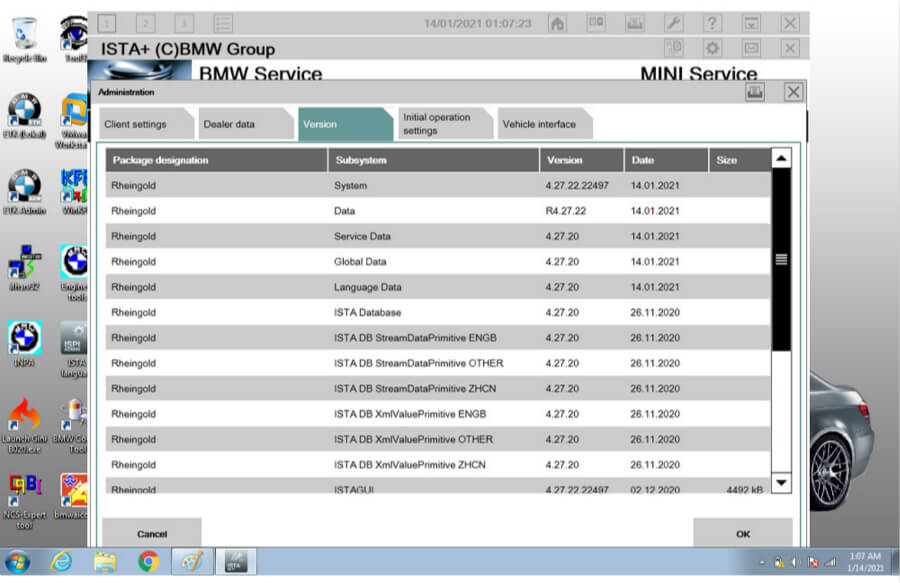
Task: Launch Google Chrome from the taskbar
Action: tap(150, 563)
